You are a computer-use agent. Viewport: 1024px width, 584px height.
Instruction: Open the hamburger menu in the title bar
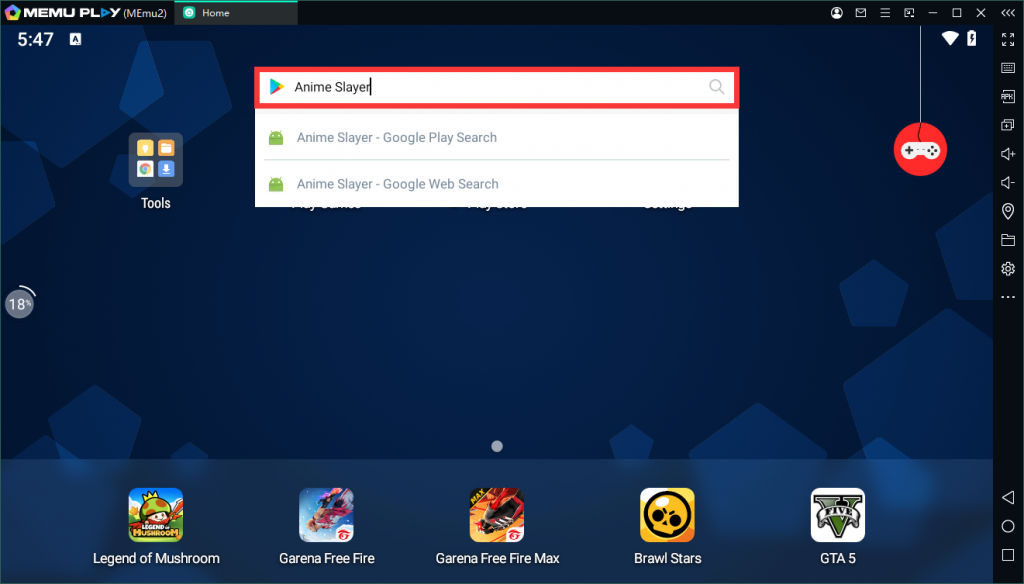(x=884, y=13)
